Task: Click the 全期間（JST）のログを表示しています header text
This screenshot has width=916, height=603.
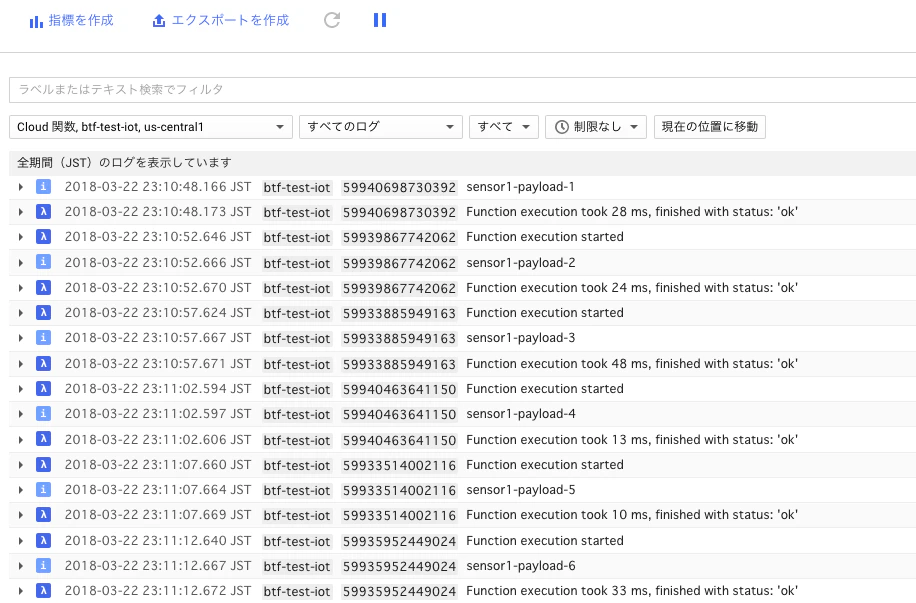Action: tap(124, 162)
